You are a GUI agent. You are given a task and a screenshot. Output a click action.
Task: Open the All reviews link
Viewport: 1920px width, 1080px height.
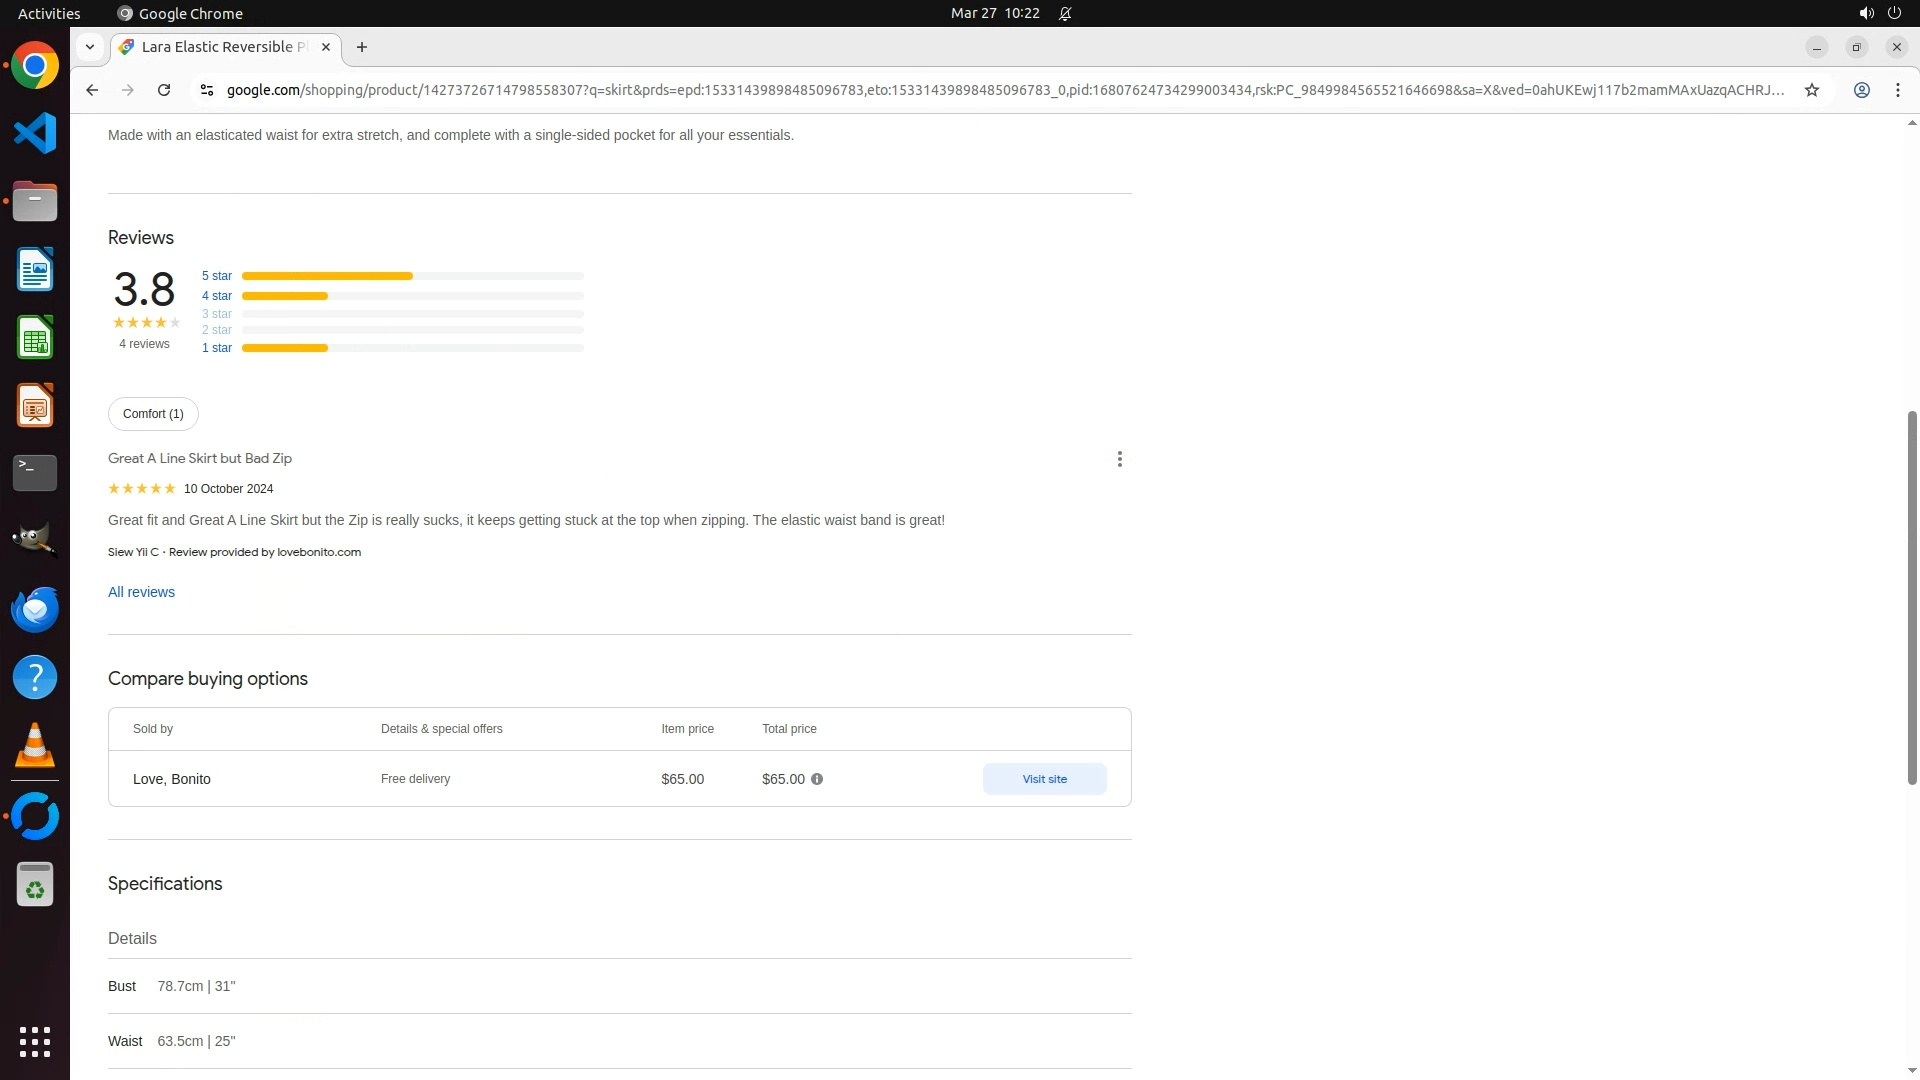click(x=141, y=592)
